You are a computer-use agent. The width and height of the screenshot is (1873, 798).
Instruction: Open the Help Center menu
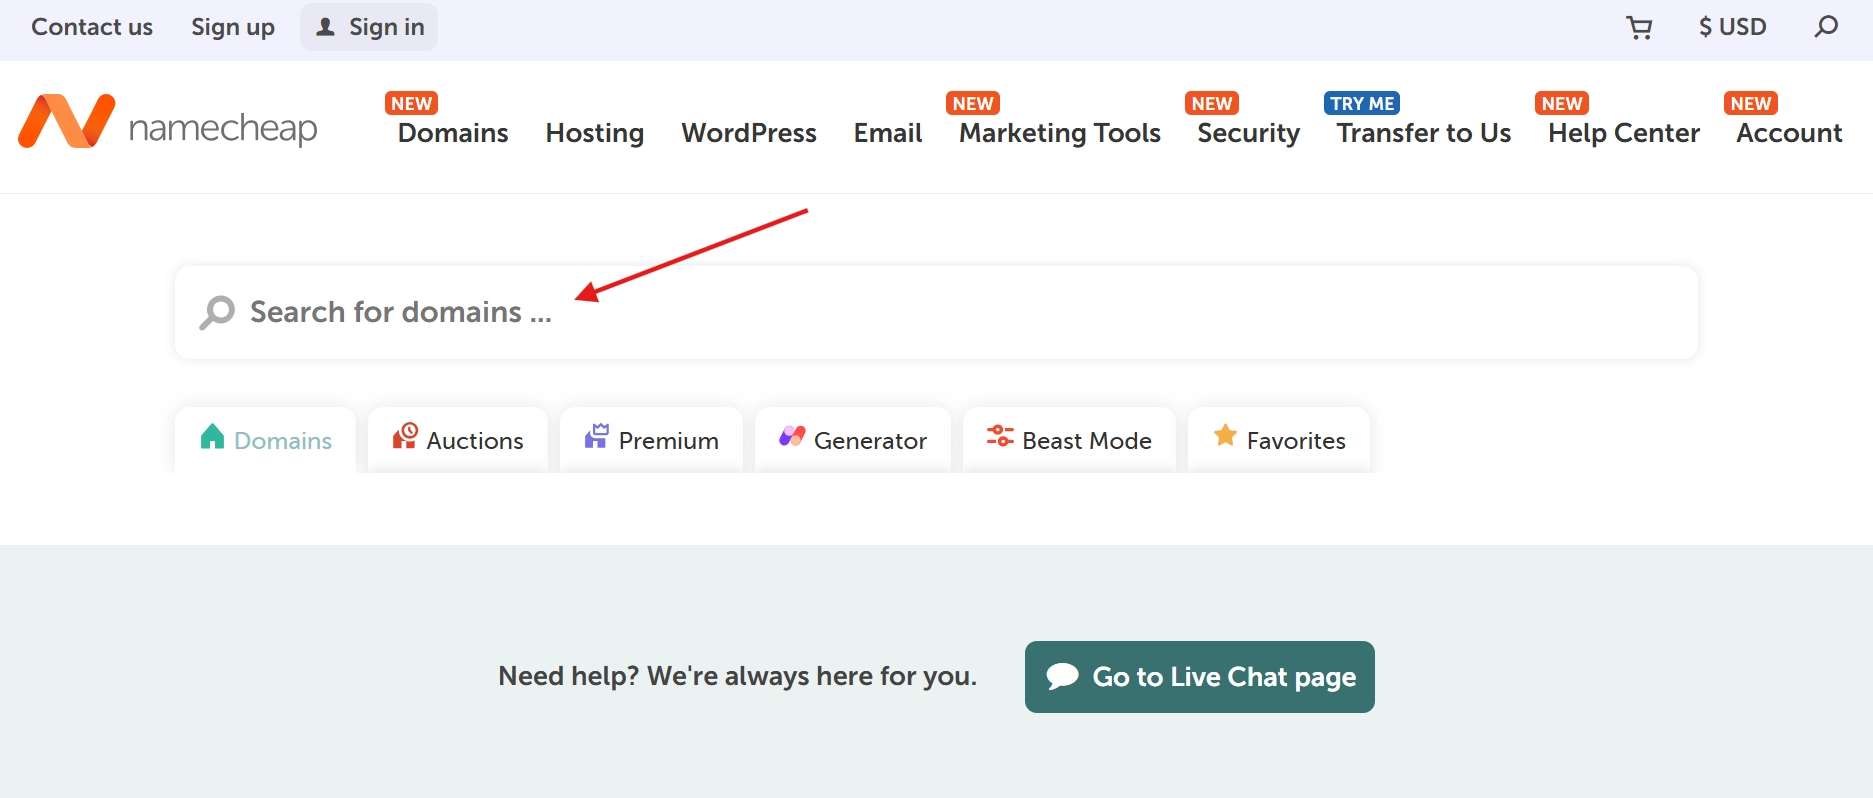(1624, 133)
